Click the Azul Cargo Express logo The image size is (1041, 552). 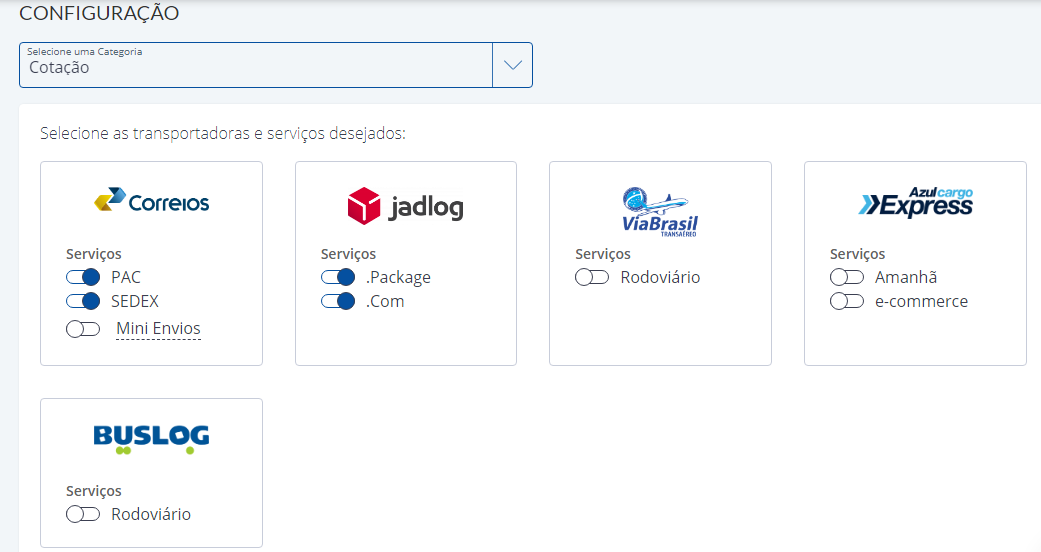[x=916, y=202]
